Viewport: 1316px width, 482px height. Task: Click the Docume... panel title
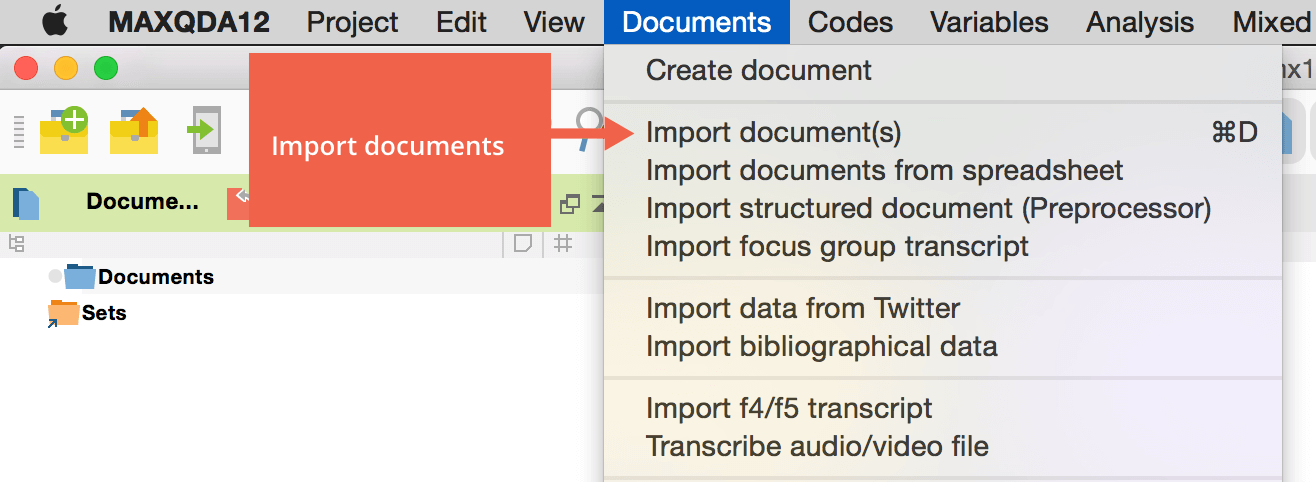(142, 201)
